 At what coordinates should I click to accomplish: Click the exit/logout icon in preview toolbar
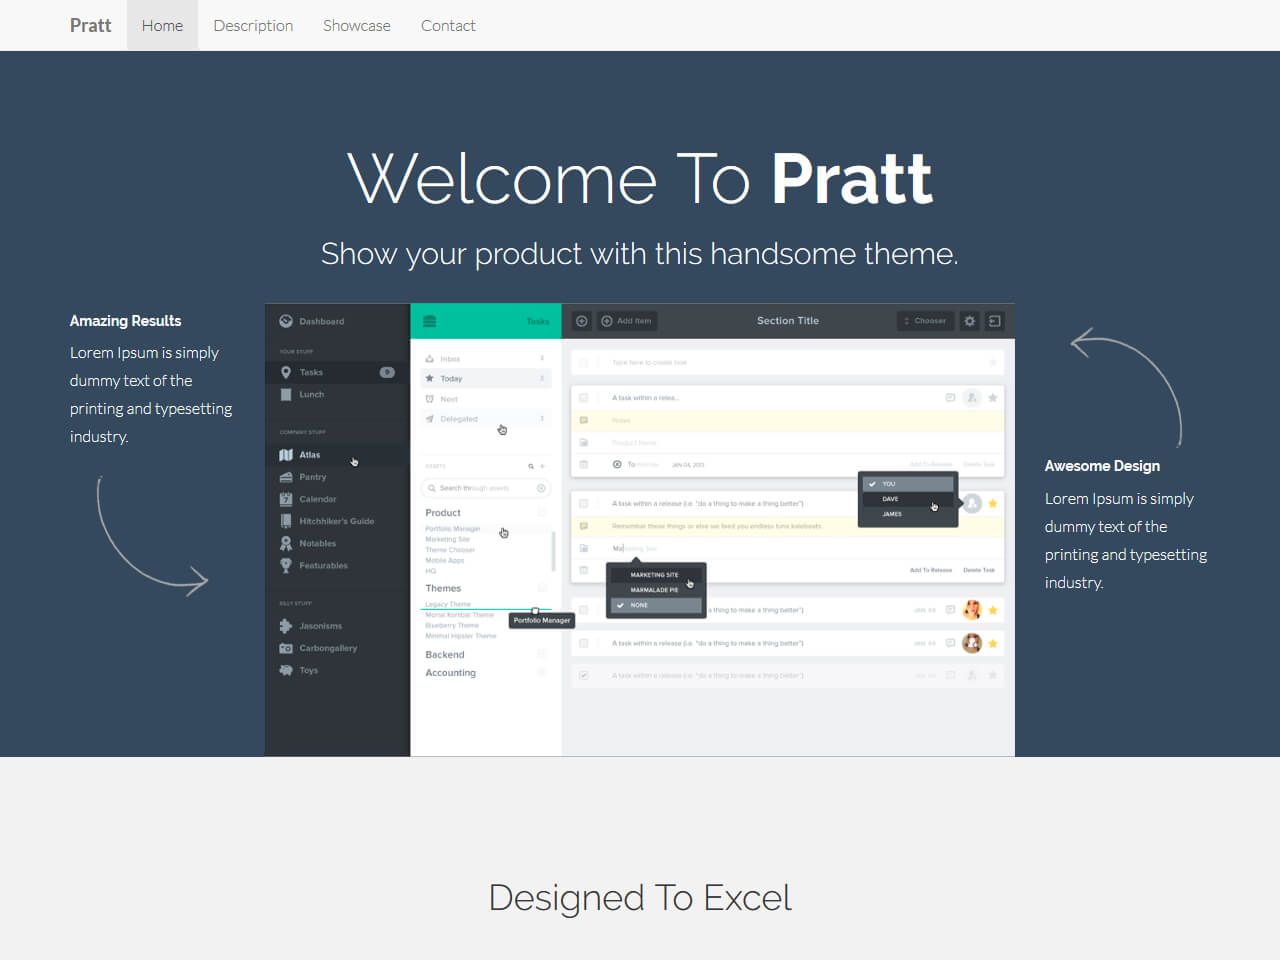995,321
